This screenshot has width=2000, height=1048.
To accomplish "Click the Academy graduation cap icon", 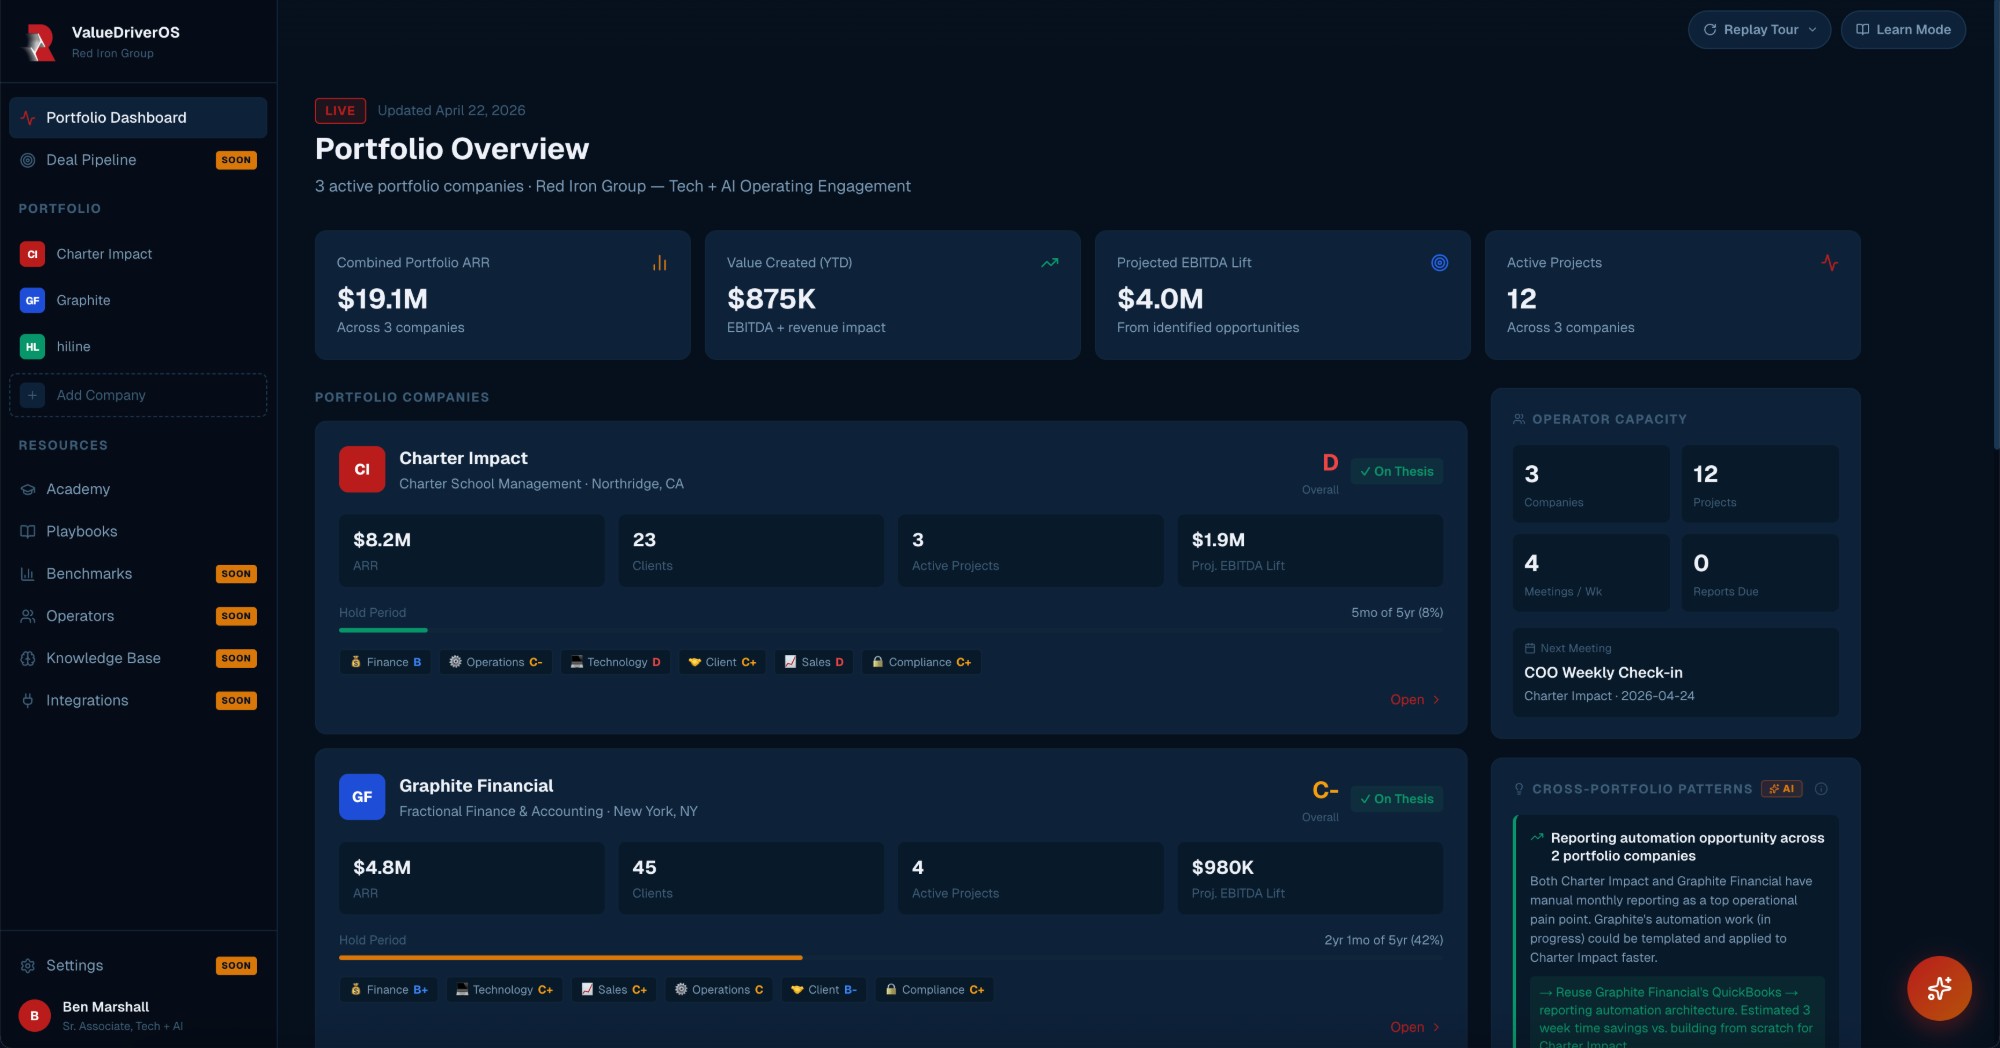I will pos(28,489).
